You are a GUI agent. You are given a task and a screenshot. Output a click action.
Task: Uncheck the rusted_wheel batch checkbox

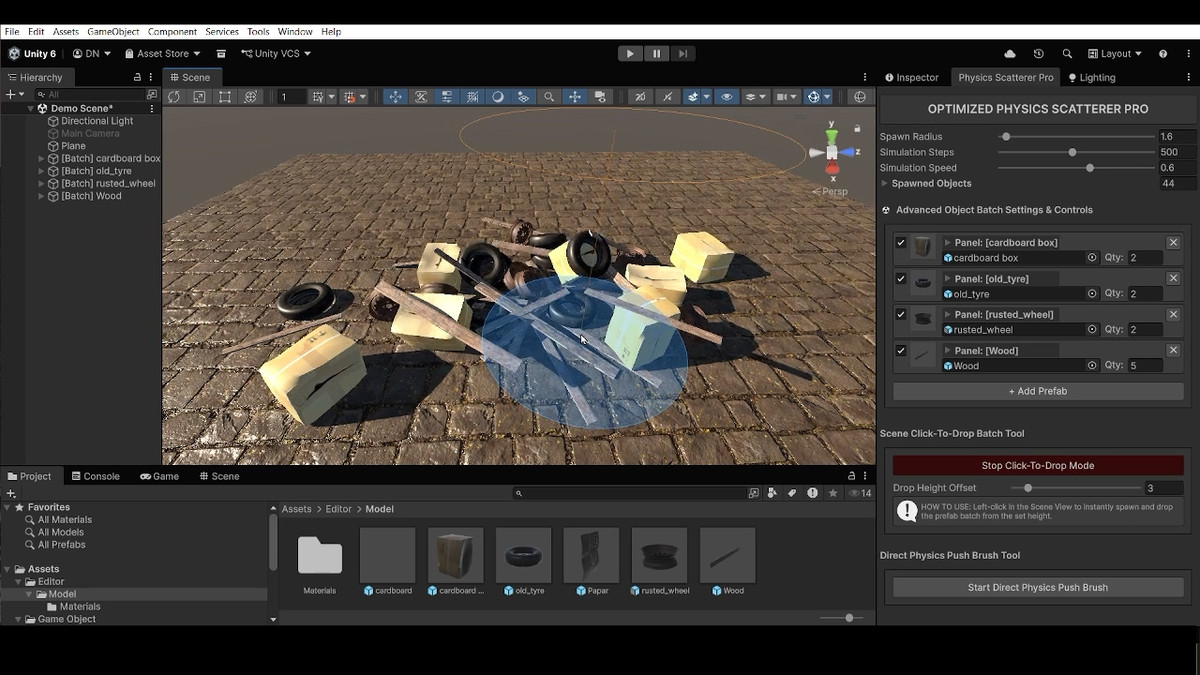point(901,315)
